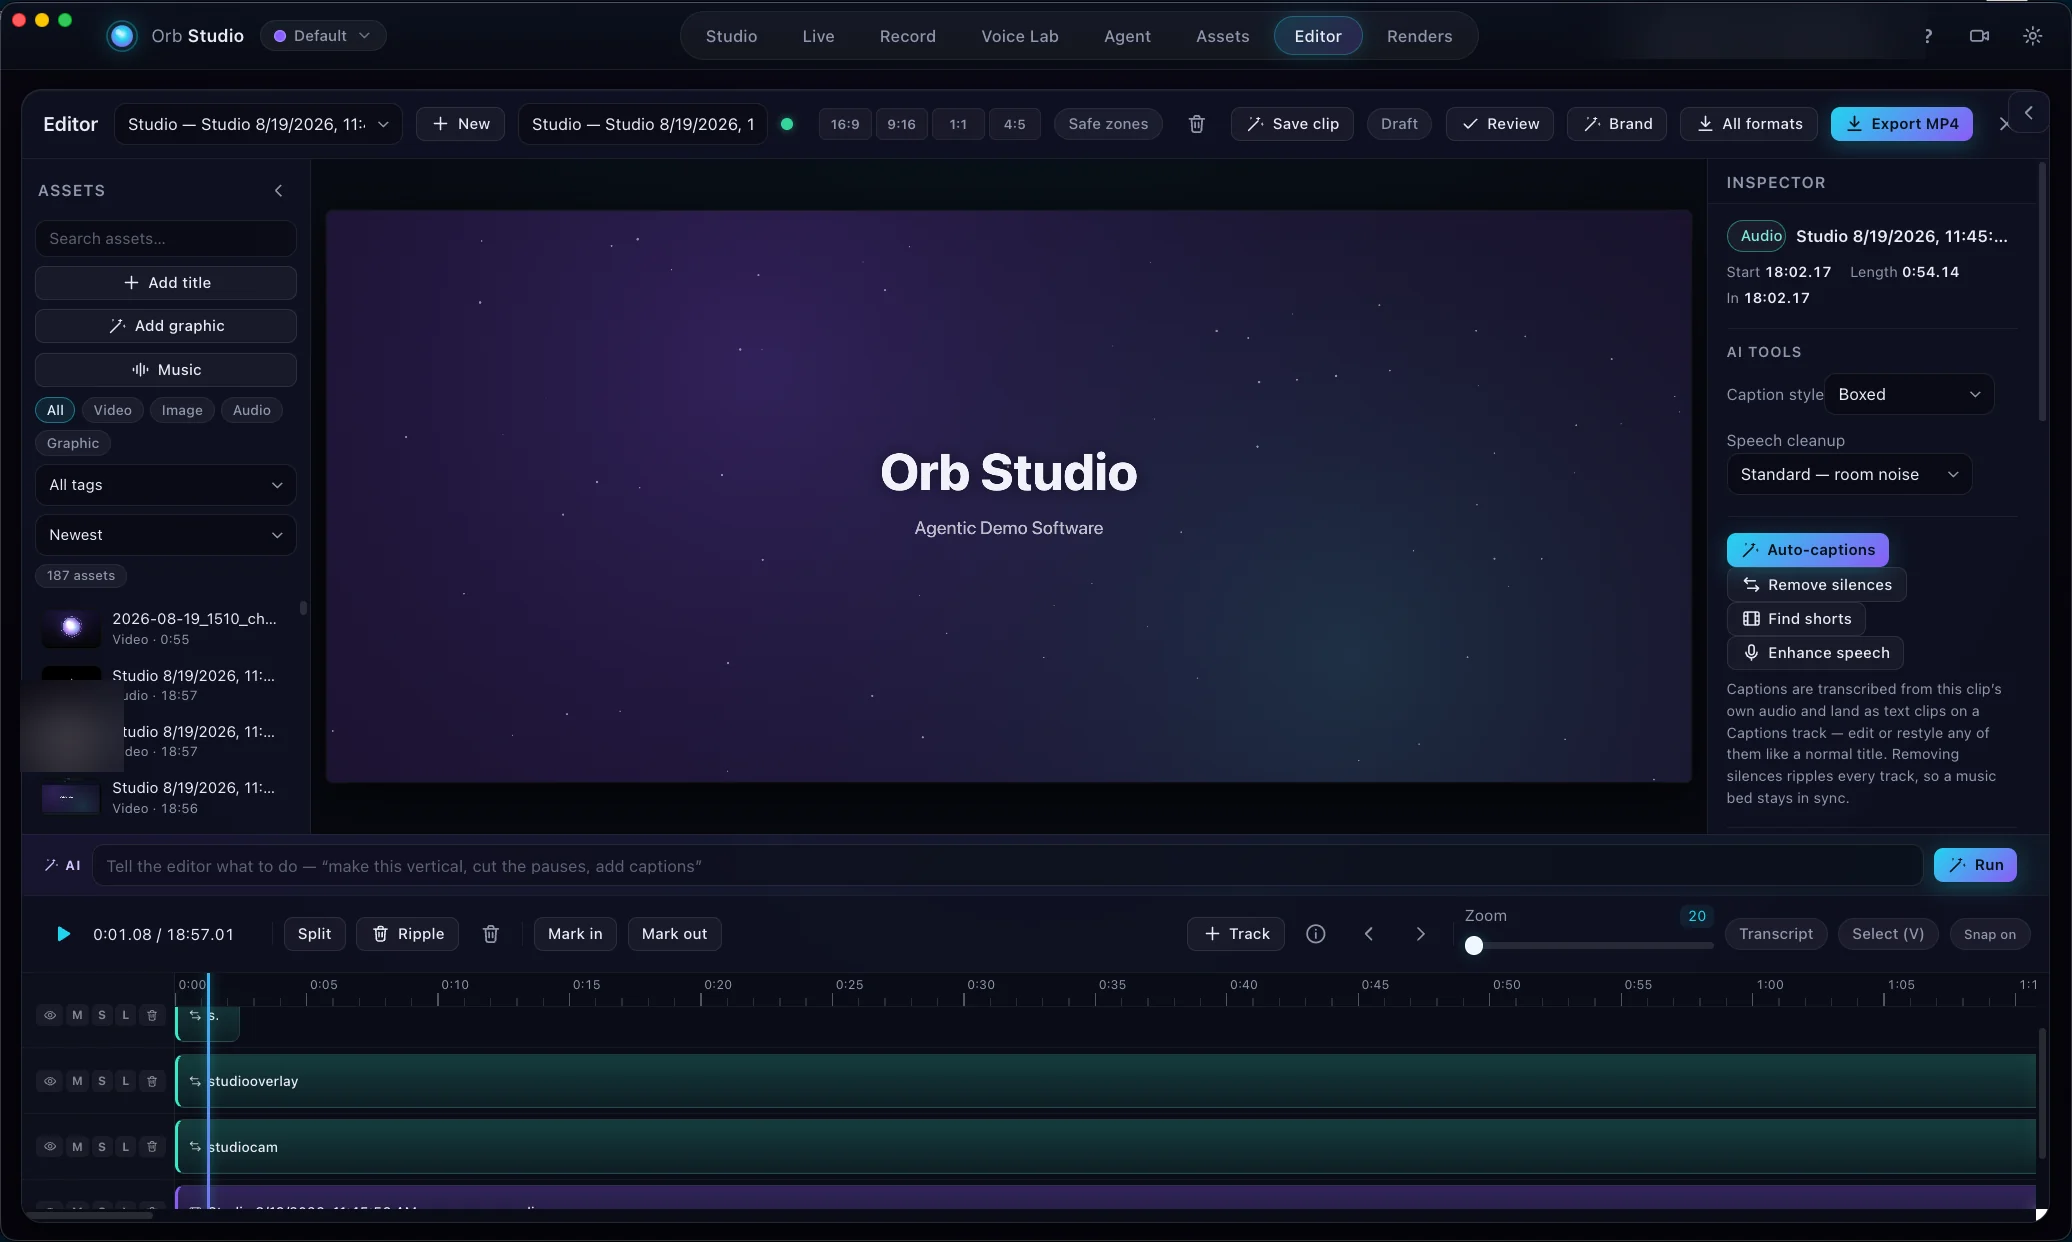Expand the All tags dropdown
Viewport: 2072px width, 1242px height.
[166, 485]
